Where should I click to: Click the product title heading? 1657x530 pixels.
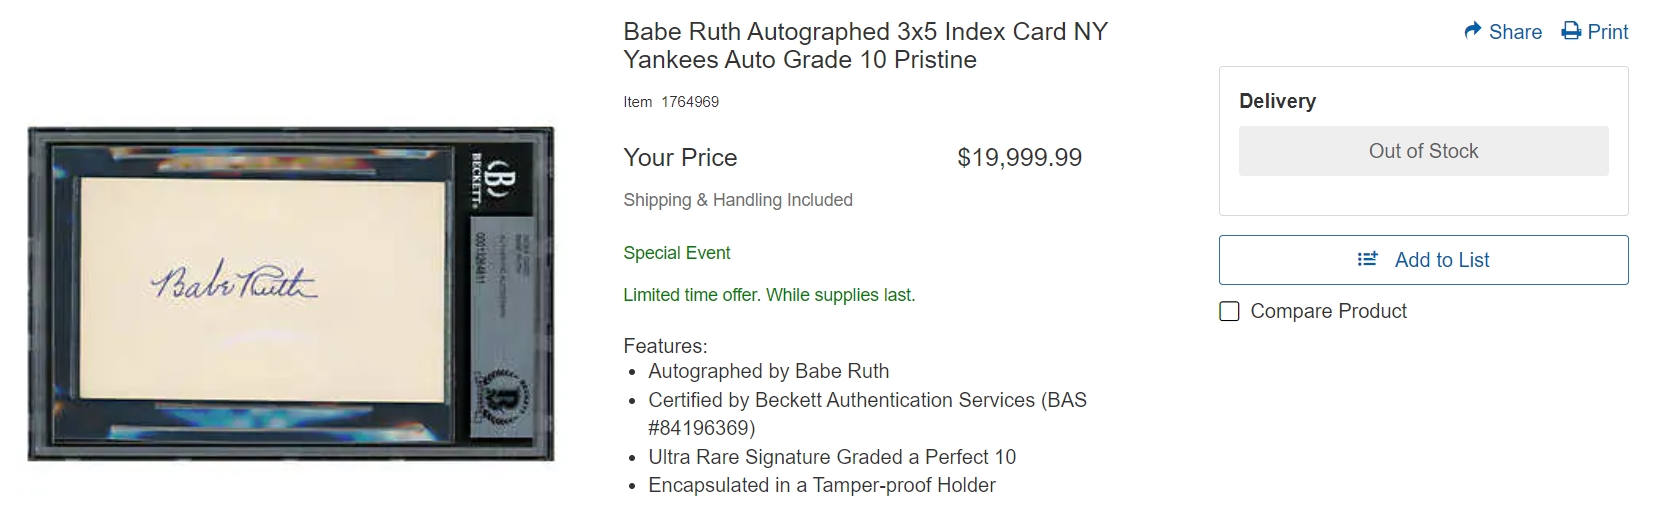[x=865, y=45]
